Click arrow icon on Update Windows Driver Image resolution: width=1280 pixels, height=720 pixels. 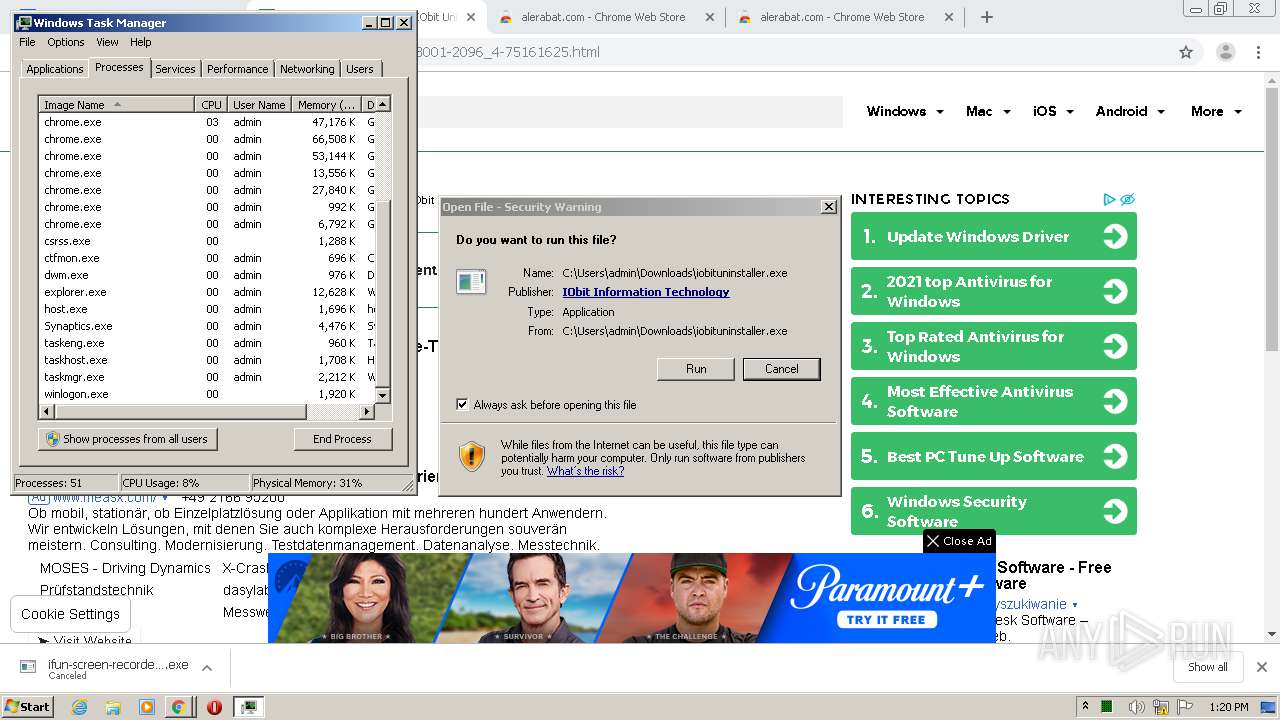1114,236
